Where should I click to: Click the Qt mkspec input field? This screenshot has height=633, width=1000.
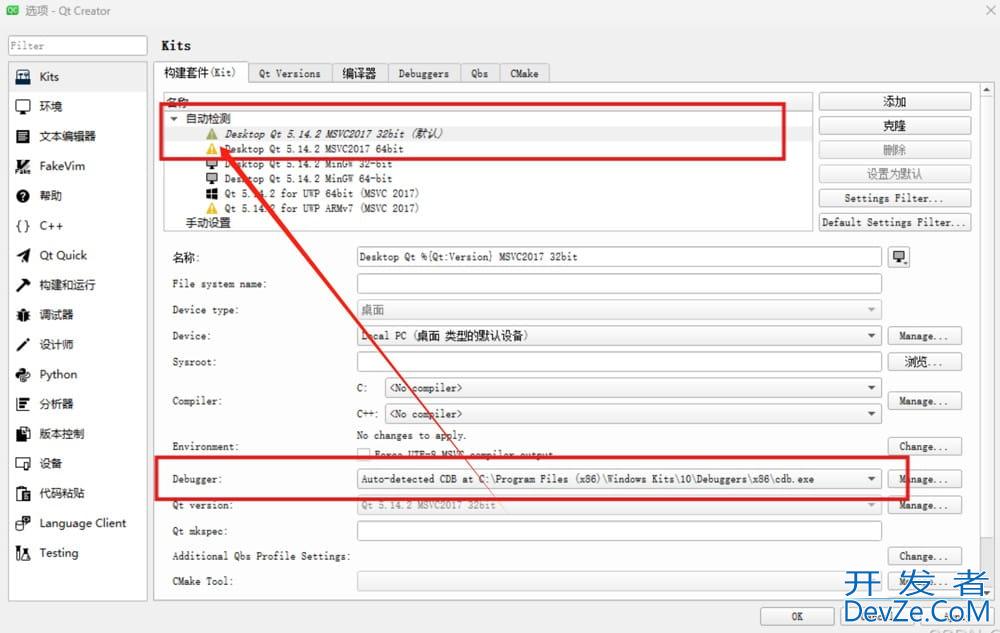(x=619, y=531)
